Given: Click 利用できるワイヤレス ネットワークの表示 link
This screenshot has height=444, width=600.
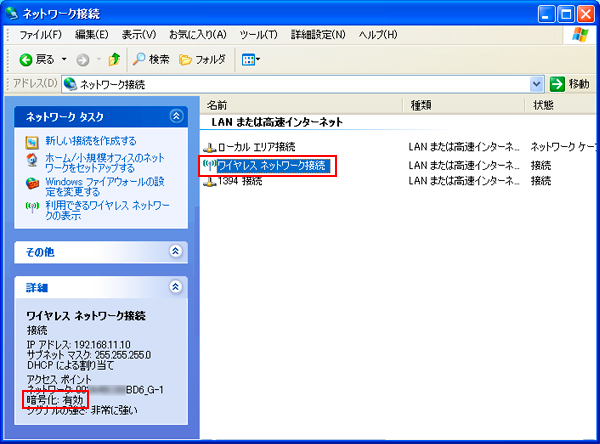Looking at the screenshot, I should tap(107, 210).
